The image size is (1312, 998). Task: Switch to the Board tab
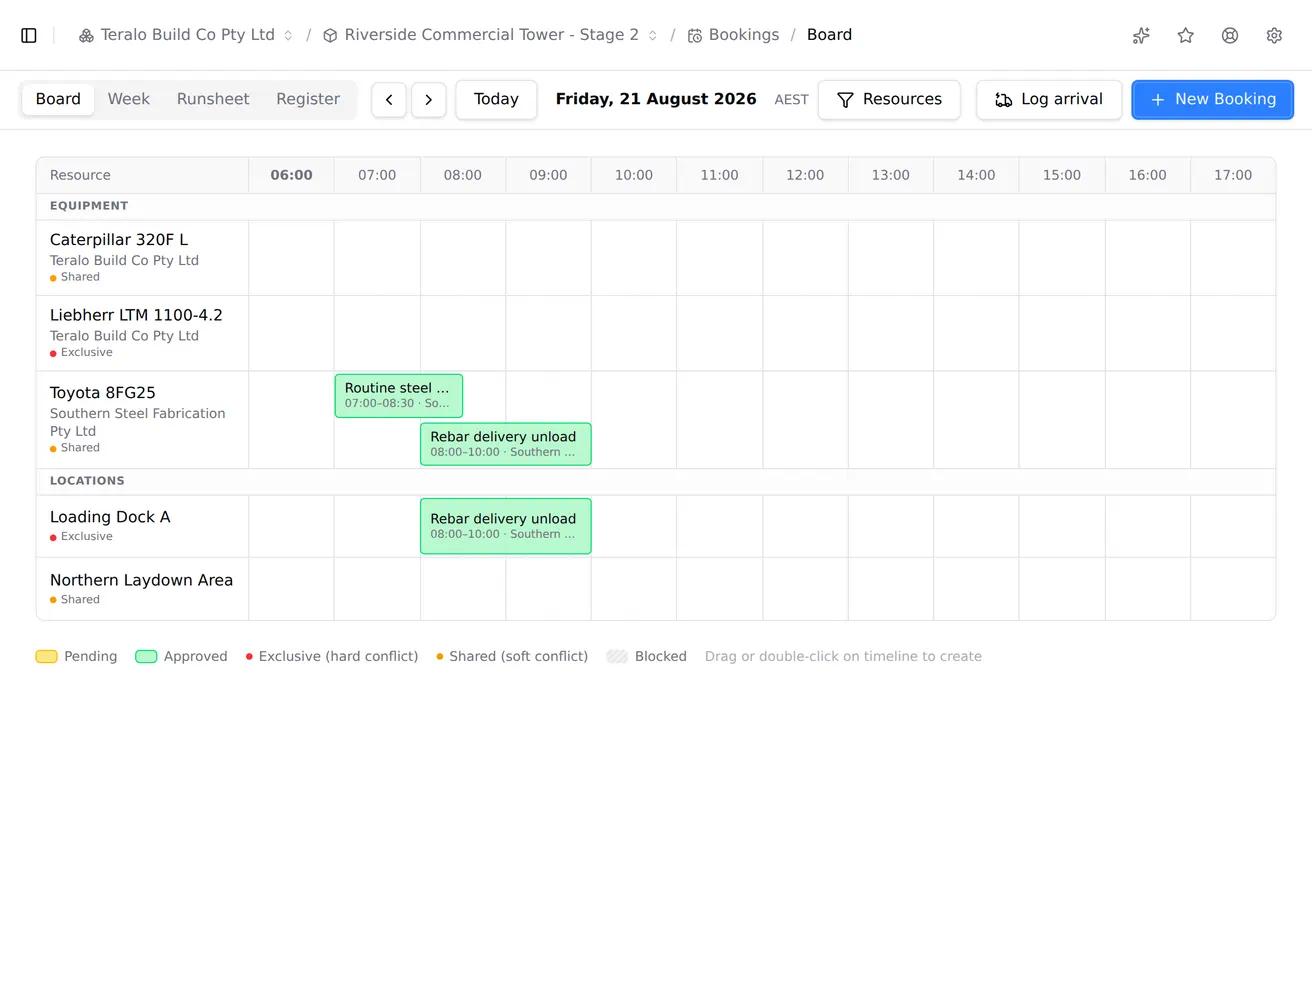point(58,99)
